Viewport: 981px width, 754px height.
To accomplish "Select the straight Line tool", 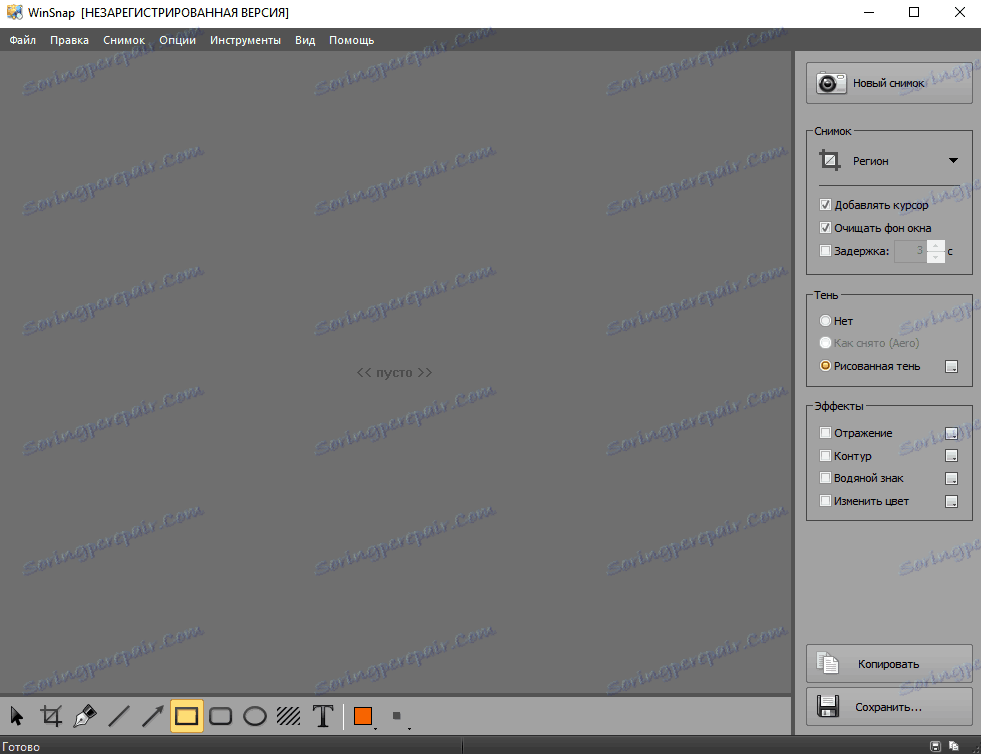I will point(119,716).
